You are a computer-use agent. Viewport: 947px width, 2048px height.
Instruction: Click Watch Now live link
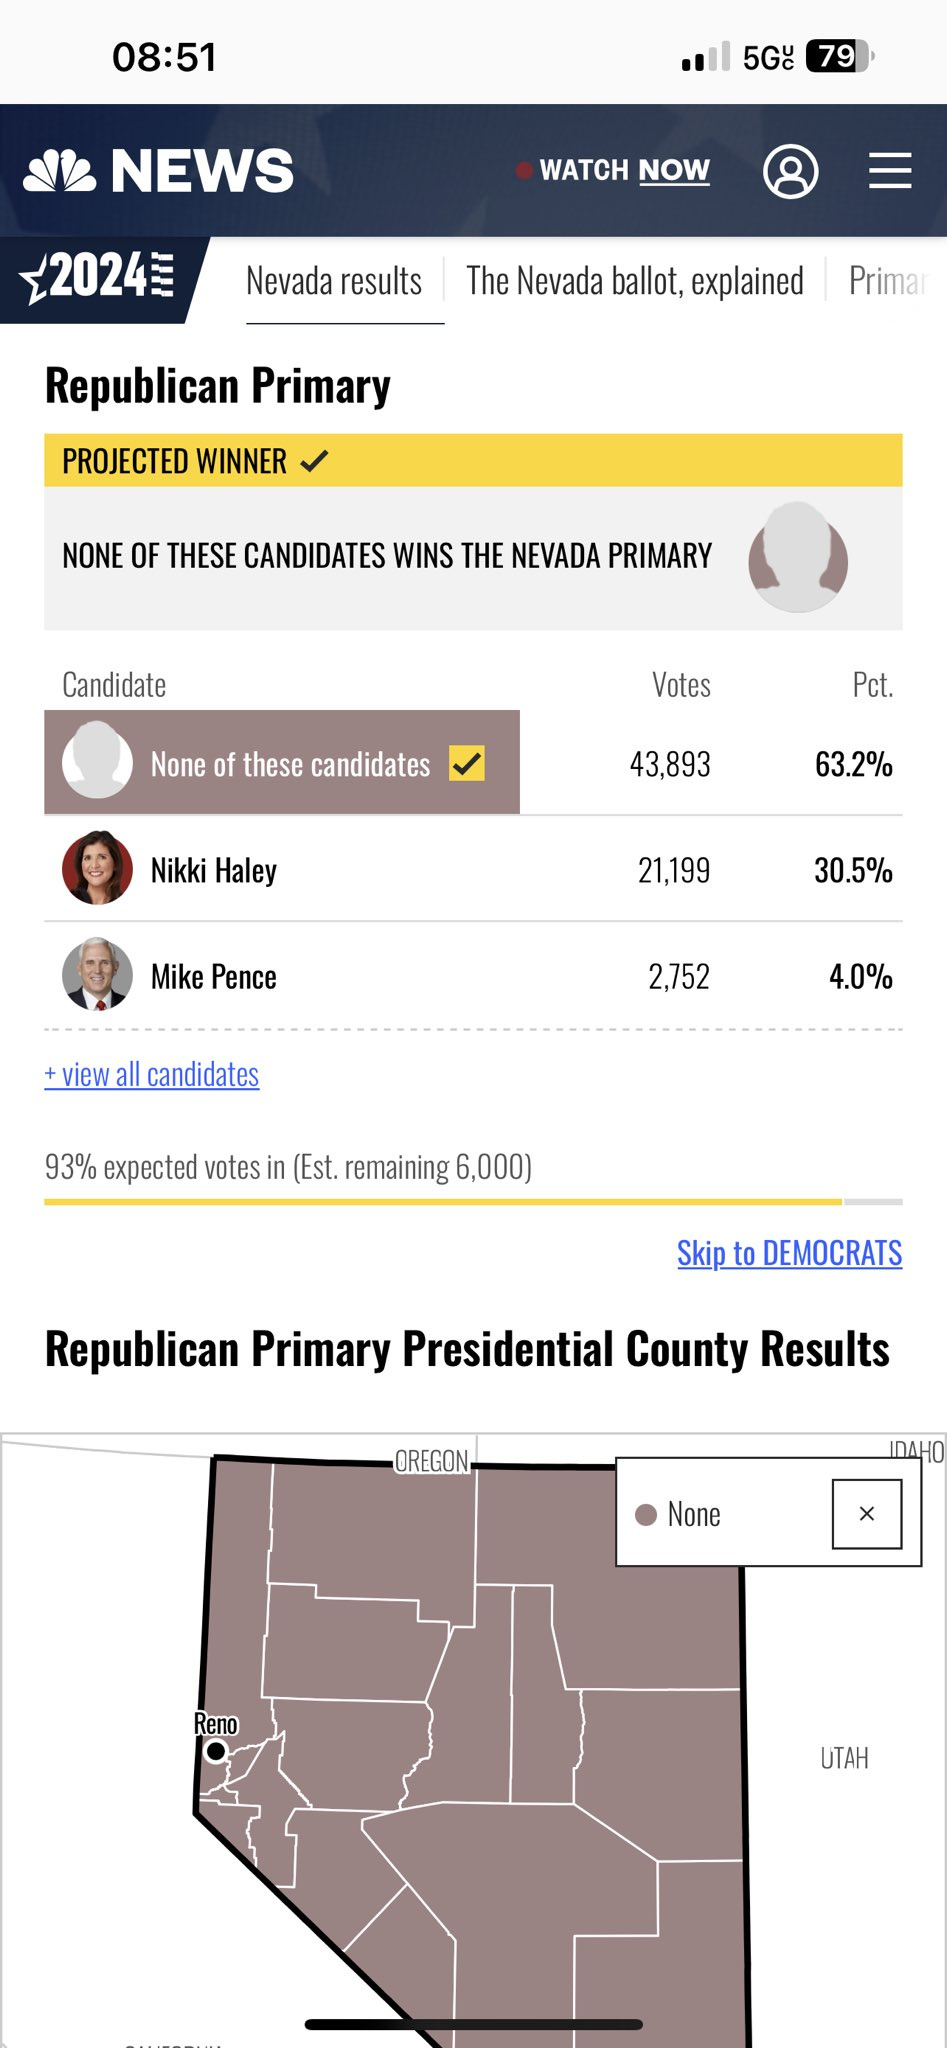click(x=623, y=171)
